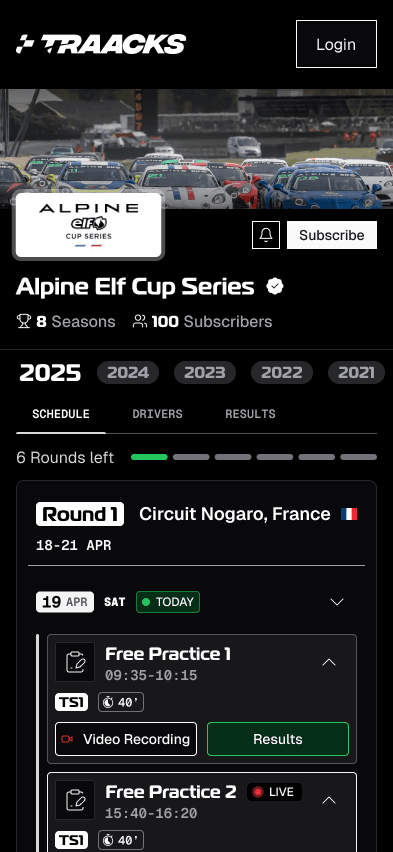Click the Login button

tap(336, 44)
